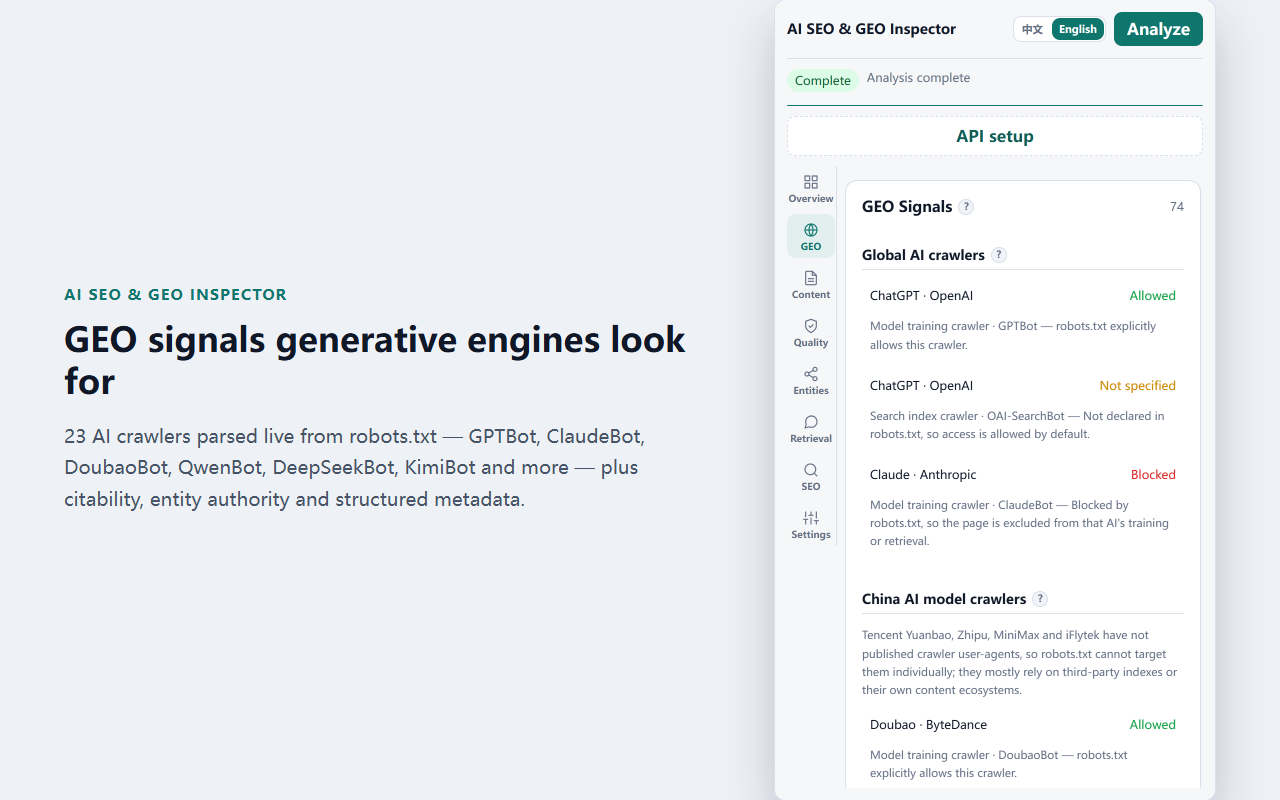Select the Claude · Anthropic row

tap(1023, 475)
